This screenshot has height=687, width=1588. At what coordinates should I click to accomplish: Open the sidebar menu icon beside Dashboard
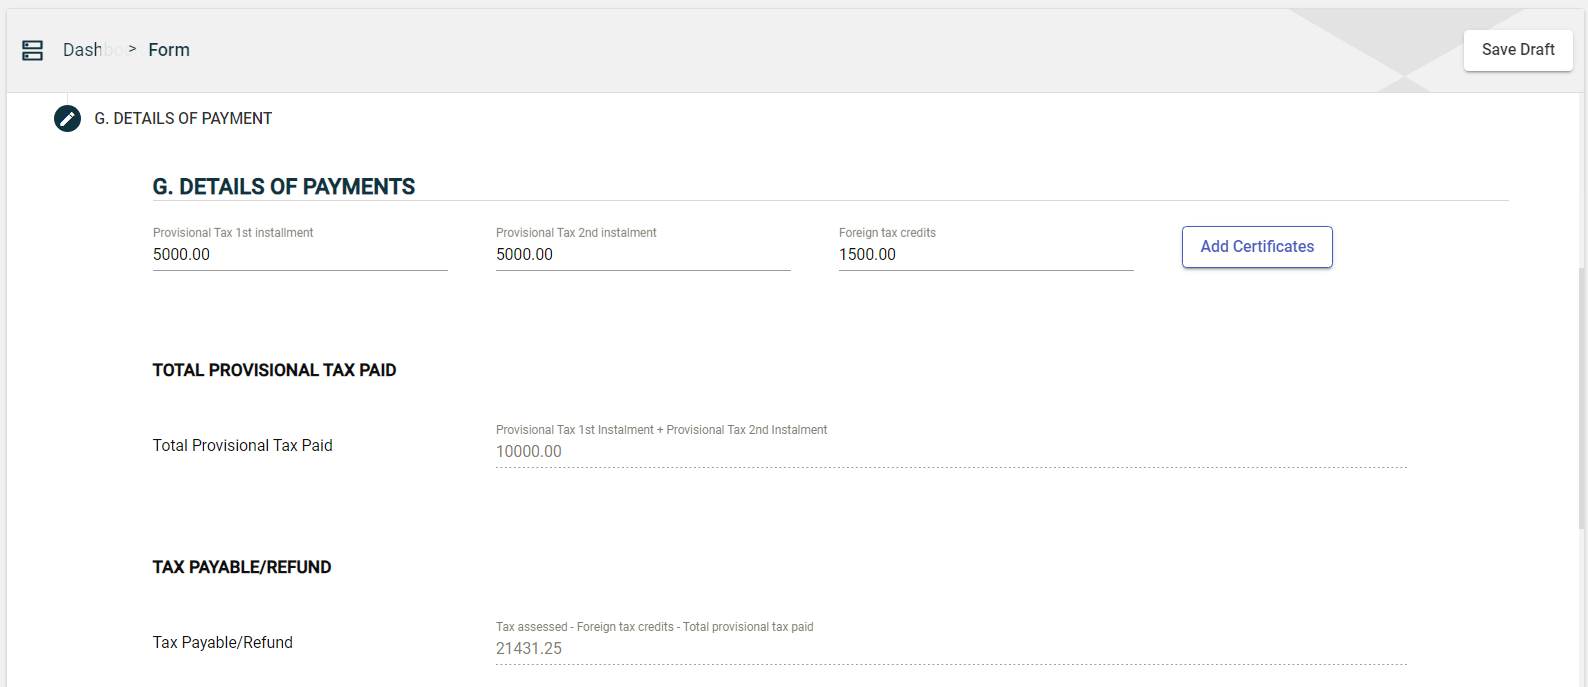pos(33,50)
